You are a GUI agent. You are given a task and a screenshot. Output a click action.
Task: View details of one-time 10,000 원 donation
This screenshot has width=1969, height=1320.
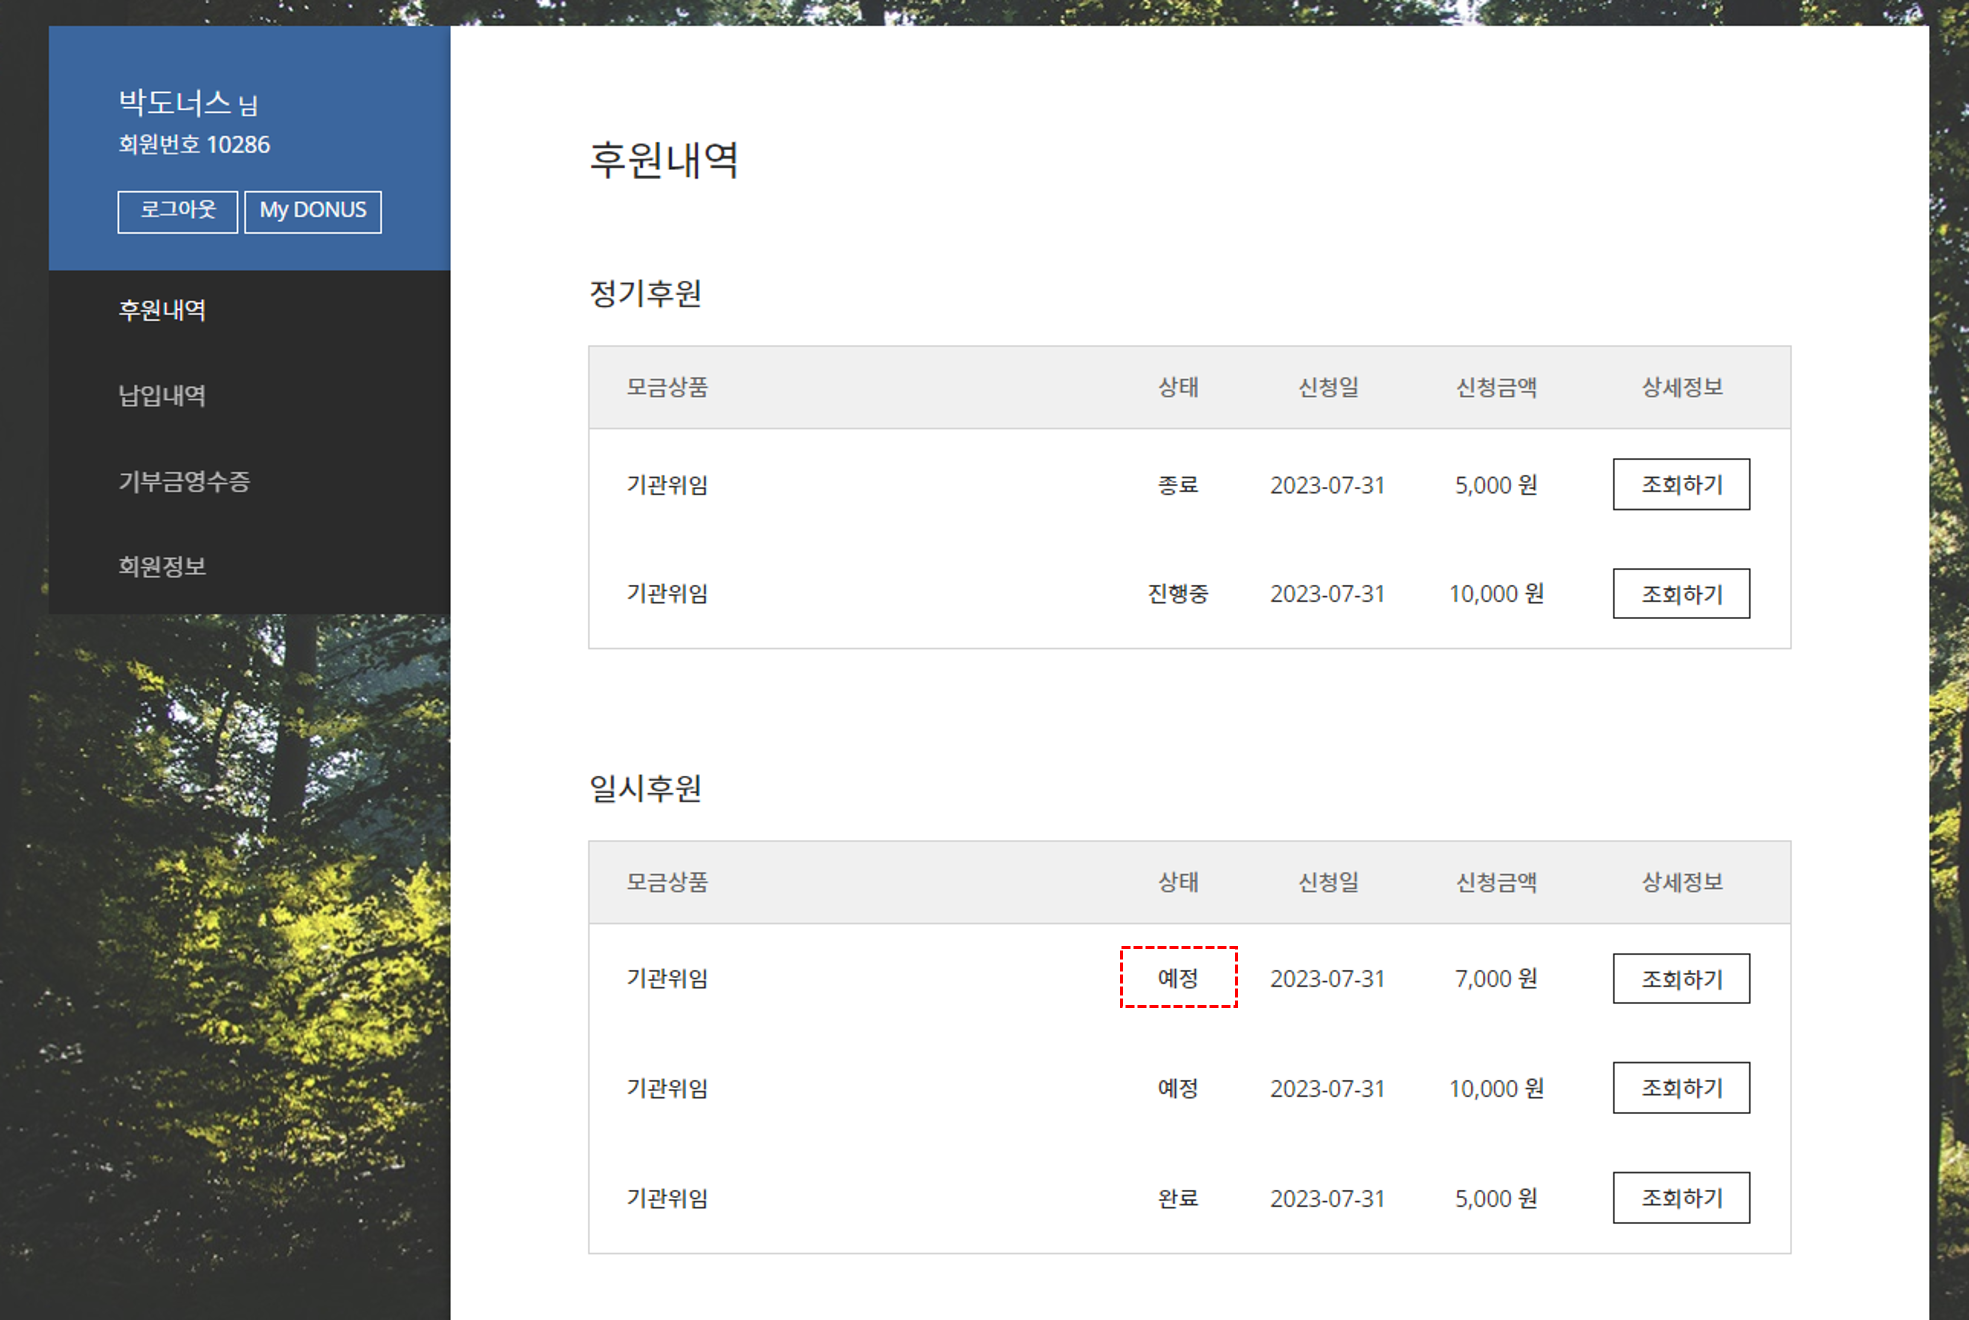click(1680, 1088)
